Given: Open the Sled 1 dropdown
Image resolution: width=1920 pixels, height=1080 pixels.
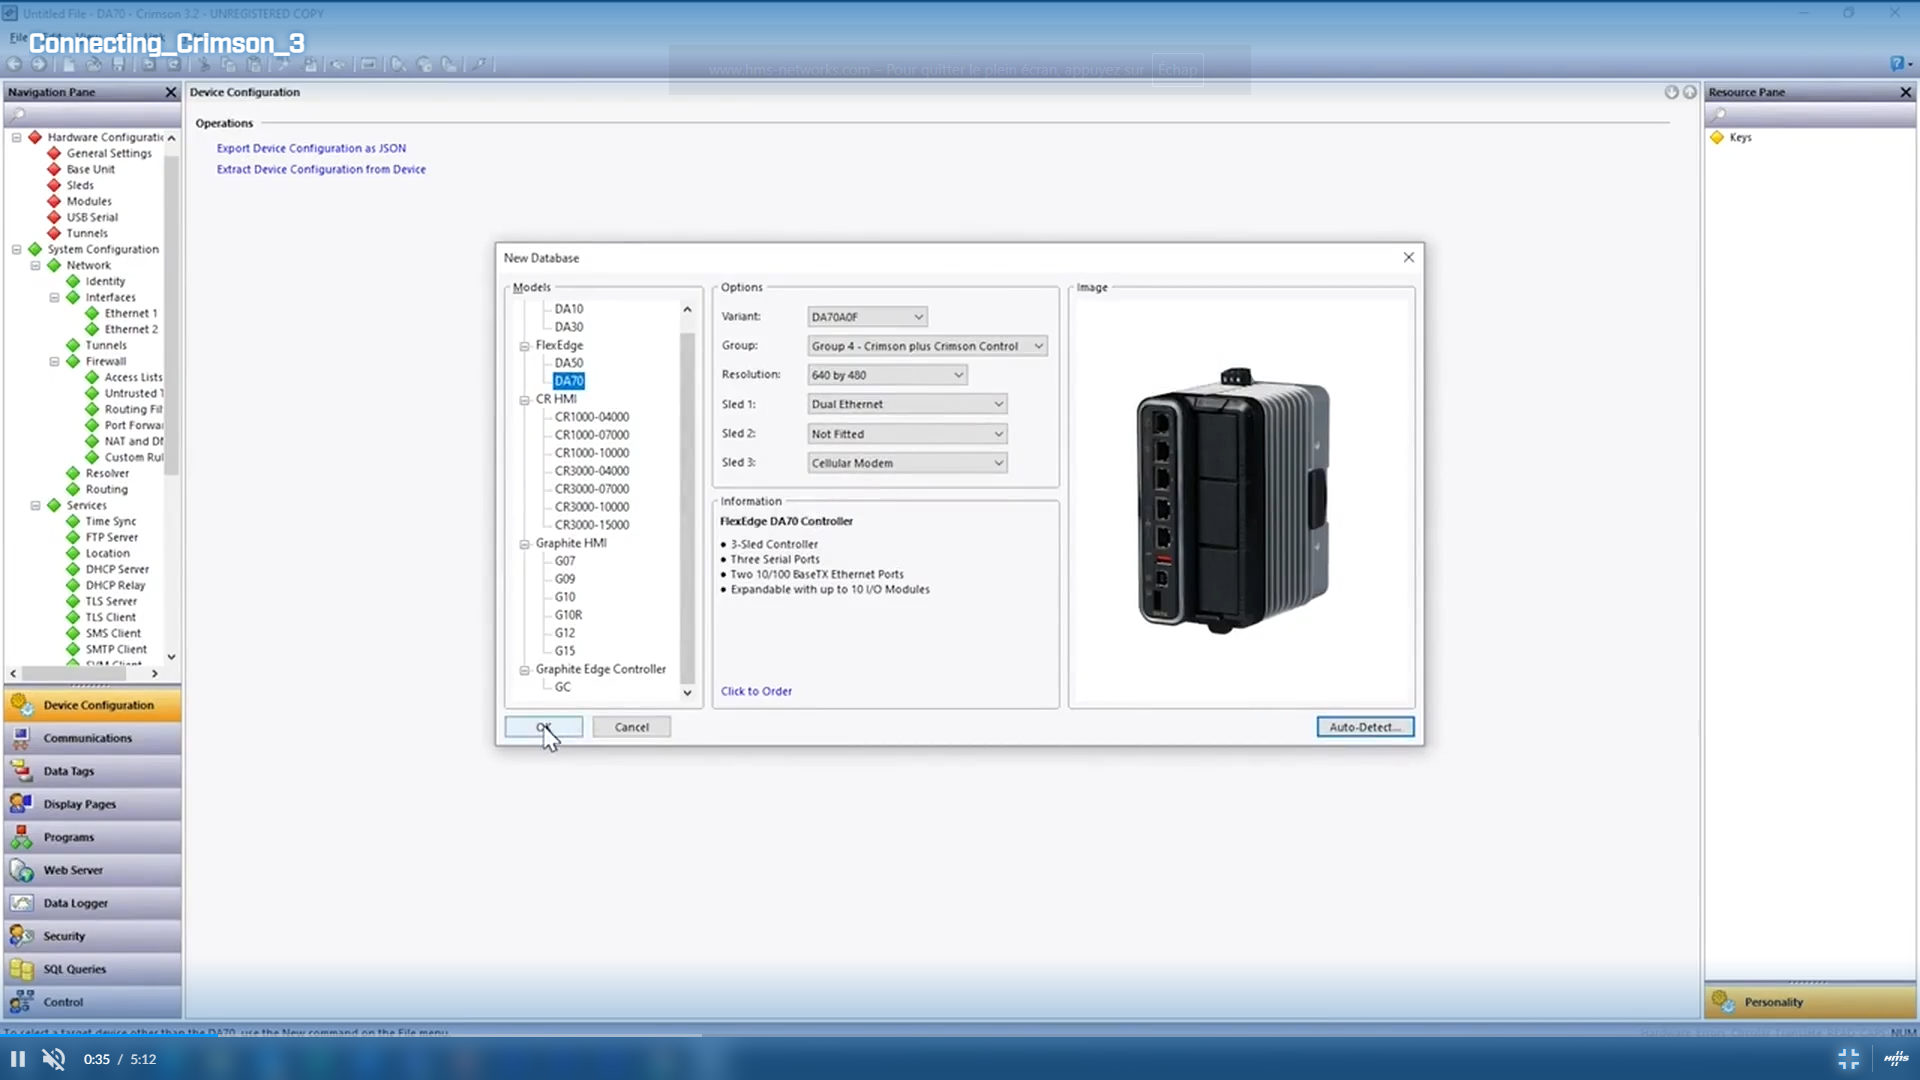Looking at the screenshot, I should coord(907,404).
